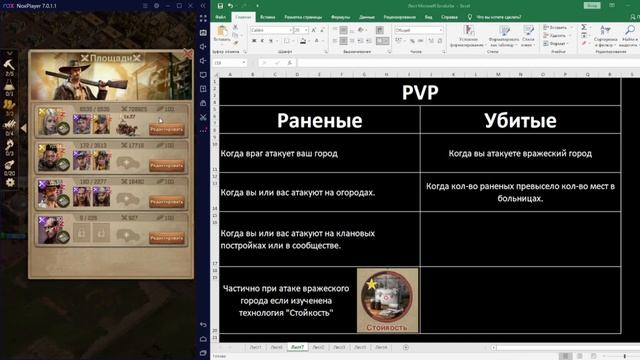Close the Площади panel with red X
This screenshot has width=640, height=360.
[188, 53]
